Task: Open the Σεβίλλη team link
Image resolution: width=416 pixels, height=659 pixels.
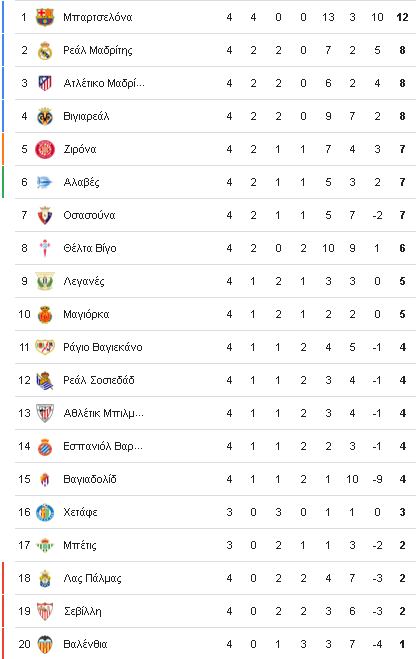Action: pos(83,611)
